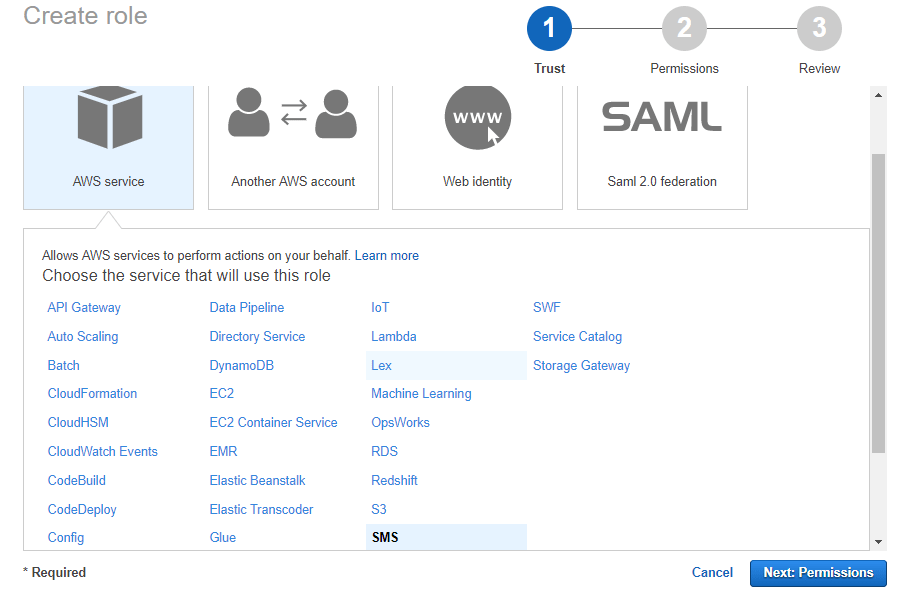Click the Review step label
This screenshot has width=916, height=594.
(820, 68)
